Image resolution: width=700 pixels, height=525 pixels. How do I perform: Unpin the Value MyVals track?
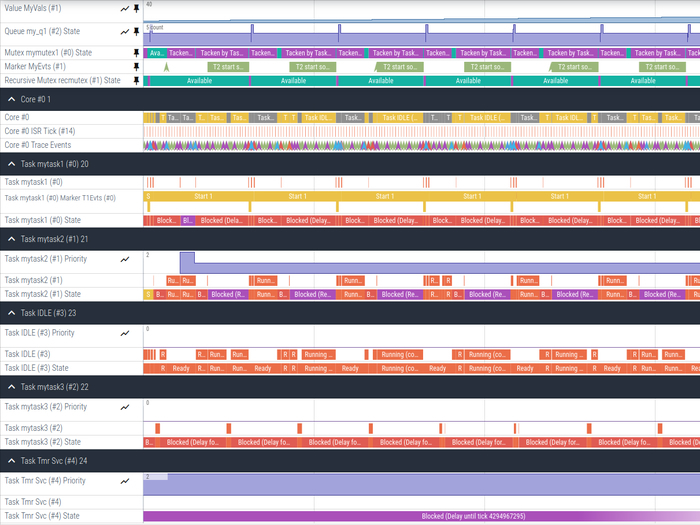[136, 8]
